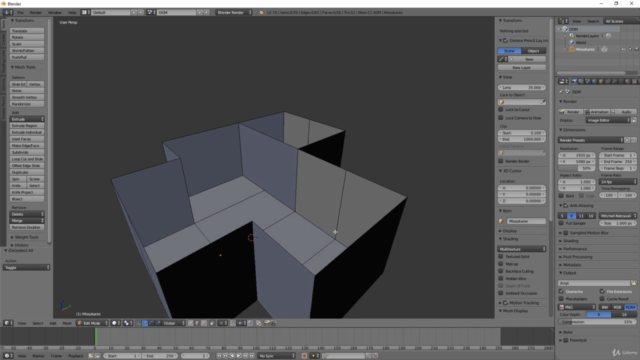Click the Material properties tab icon
640x360 pixels.
pyautogui.click(x=628, y=82)
